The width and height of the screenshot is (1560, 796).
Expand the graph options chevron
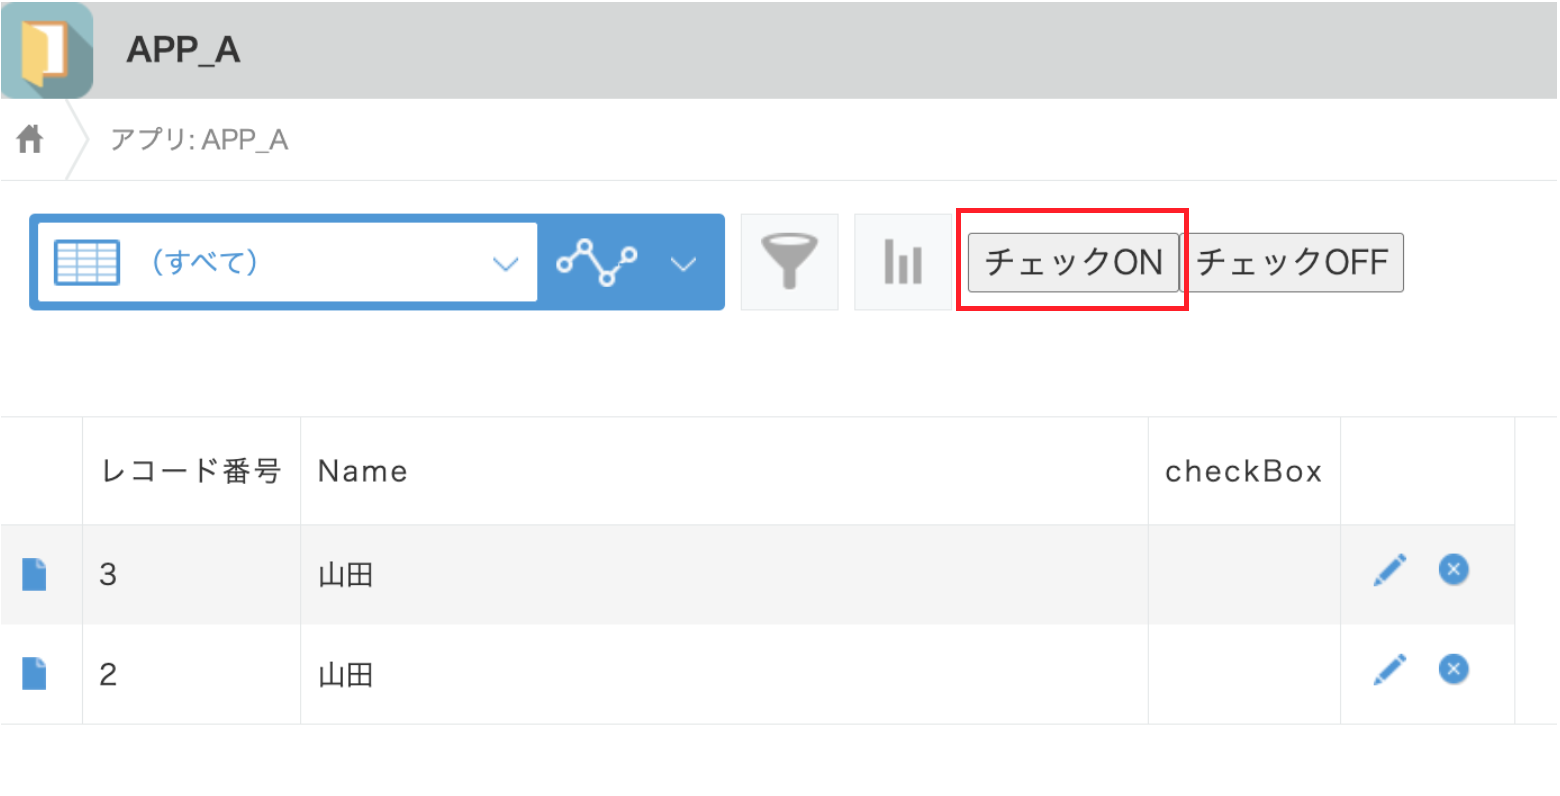point(683,263)
